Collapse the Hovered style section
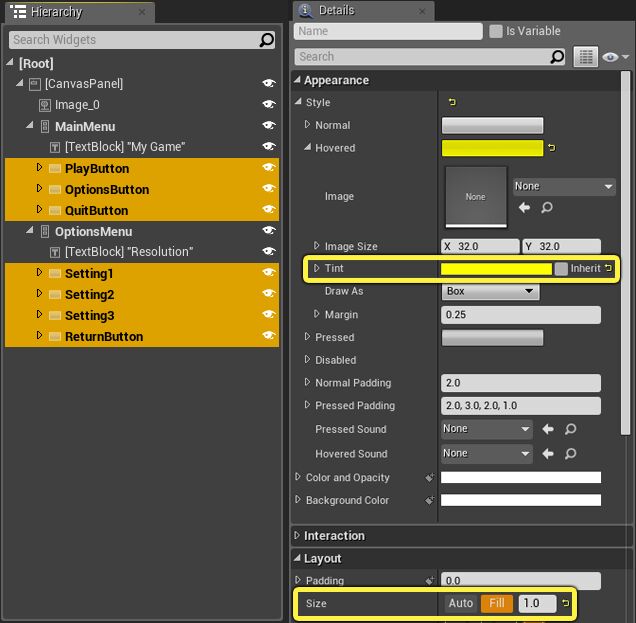Image resolution: width=636 pixels, height=623 pixels. tap(307, 147)
